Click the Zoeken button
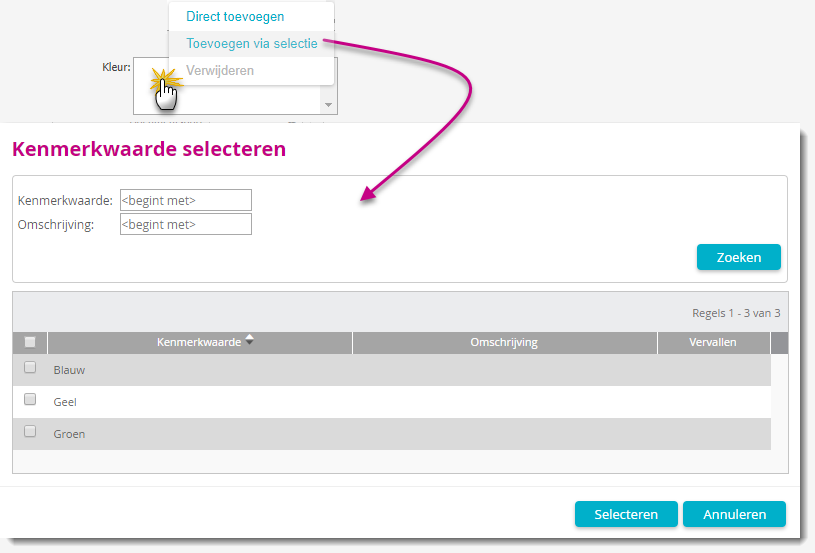The image size is (815, 553). click(x=739, y=257)
